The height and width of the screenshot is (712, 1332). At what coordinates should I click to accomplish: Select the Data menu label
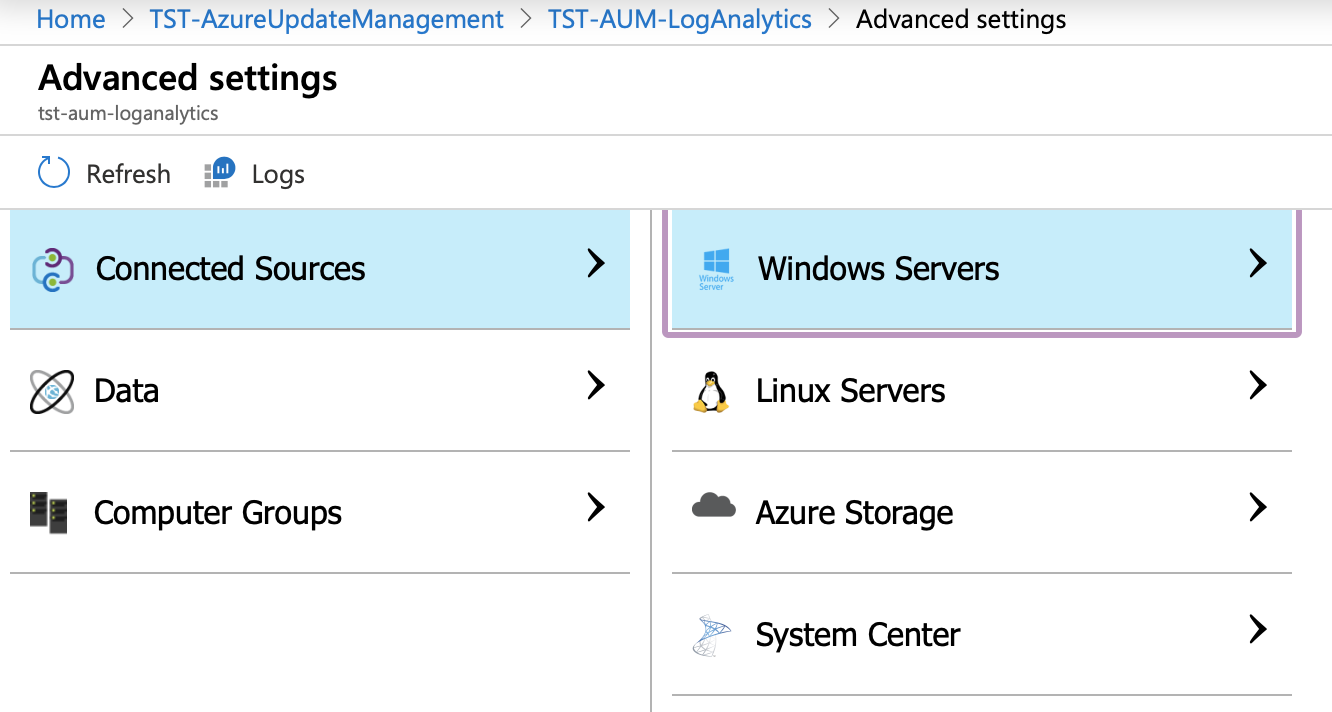(126, 391)
